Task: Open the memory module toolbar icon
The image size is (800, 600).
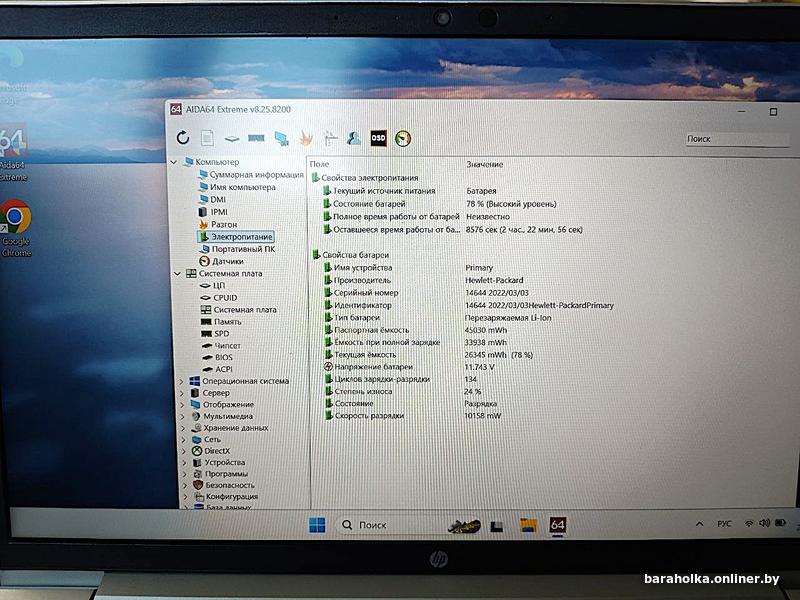Action: coord(256,138)
